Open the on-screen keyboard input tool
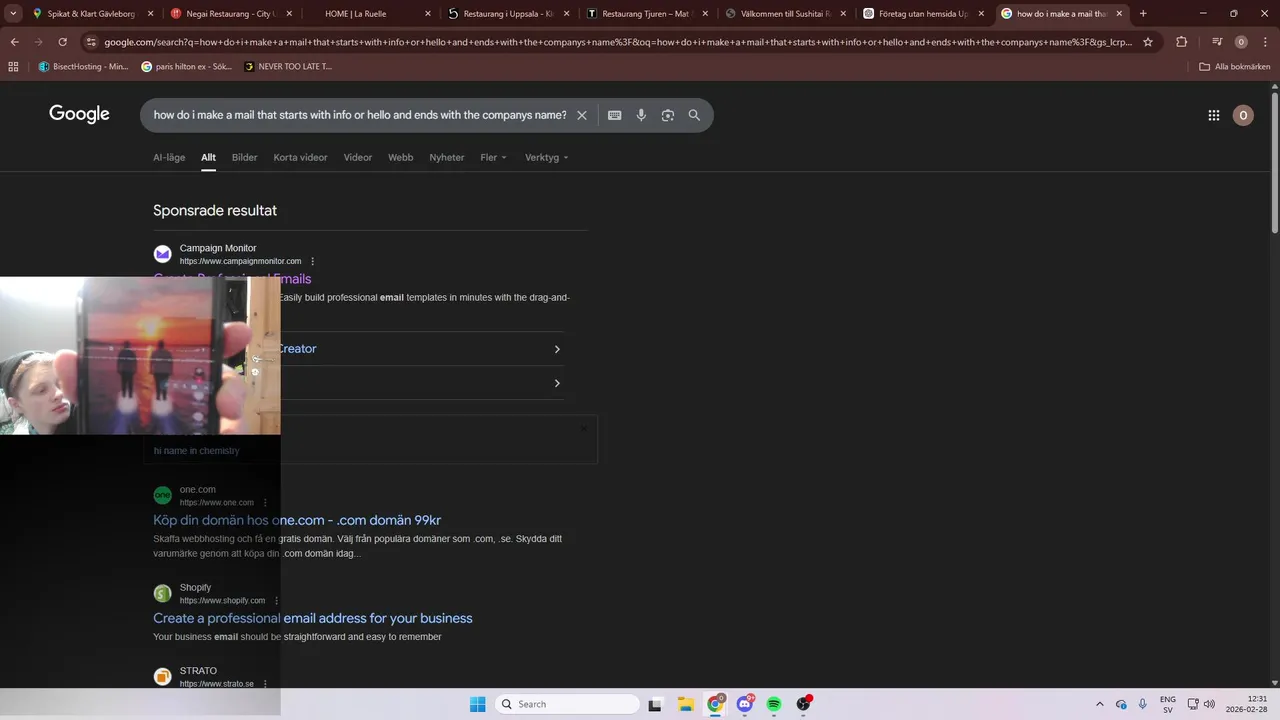The width and height of the screenshot is (1280, 720). tap(614, 115)
